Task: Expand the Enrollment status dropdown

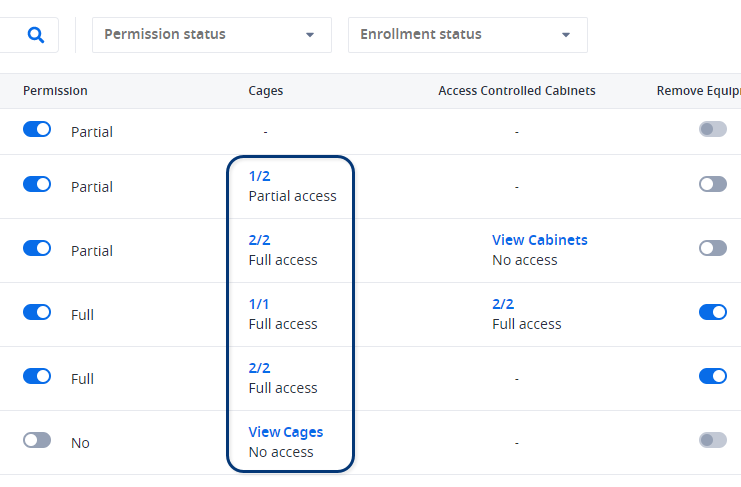Action: pyautogui.click(x=468, y=35)
